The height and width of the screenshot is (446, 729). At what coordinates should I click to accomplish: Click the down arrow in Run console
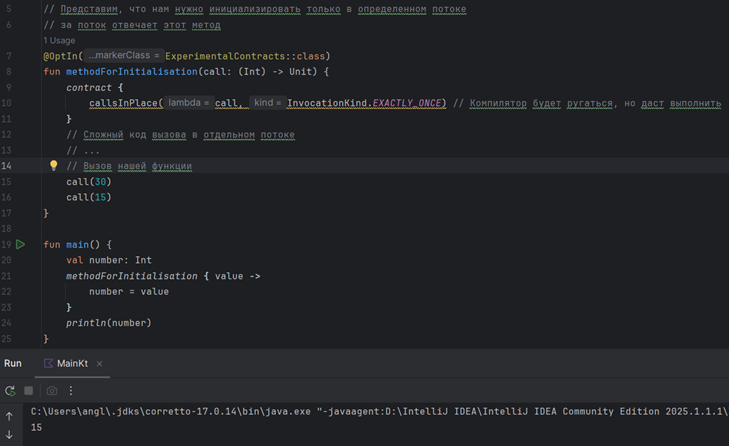(x=10, y=435)
